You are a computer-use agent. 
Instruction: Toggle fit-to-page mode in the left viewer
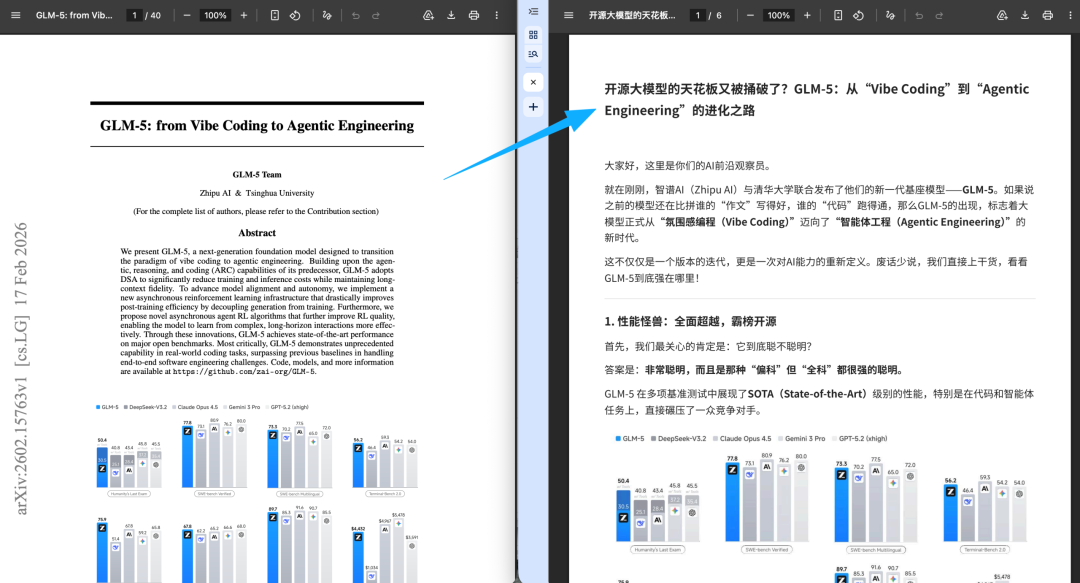(276, 15)
